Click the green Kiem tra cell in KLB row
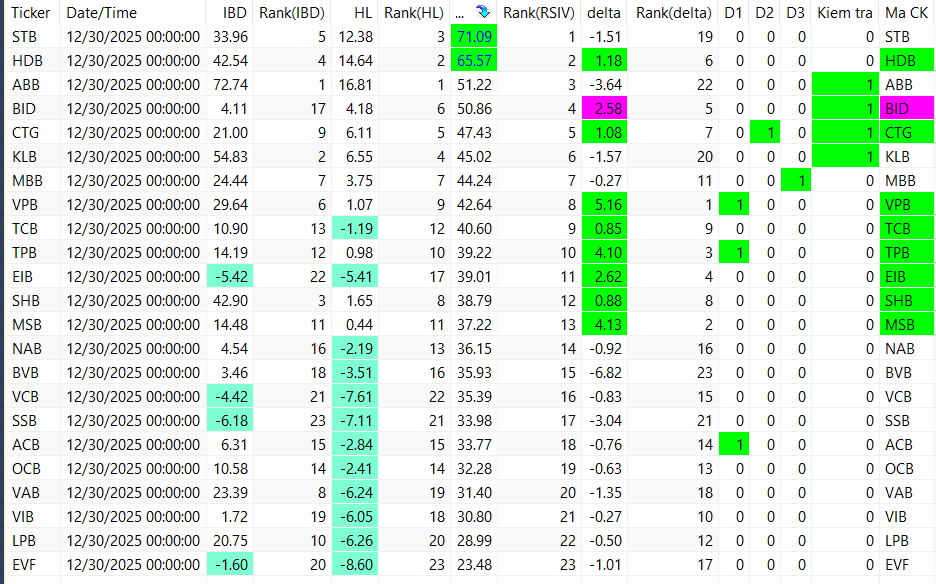Image resolution: width=936 pixels, height=584 pixels. point(845,156)
